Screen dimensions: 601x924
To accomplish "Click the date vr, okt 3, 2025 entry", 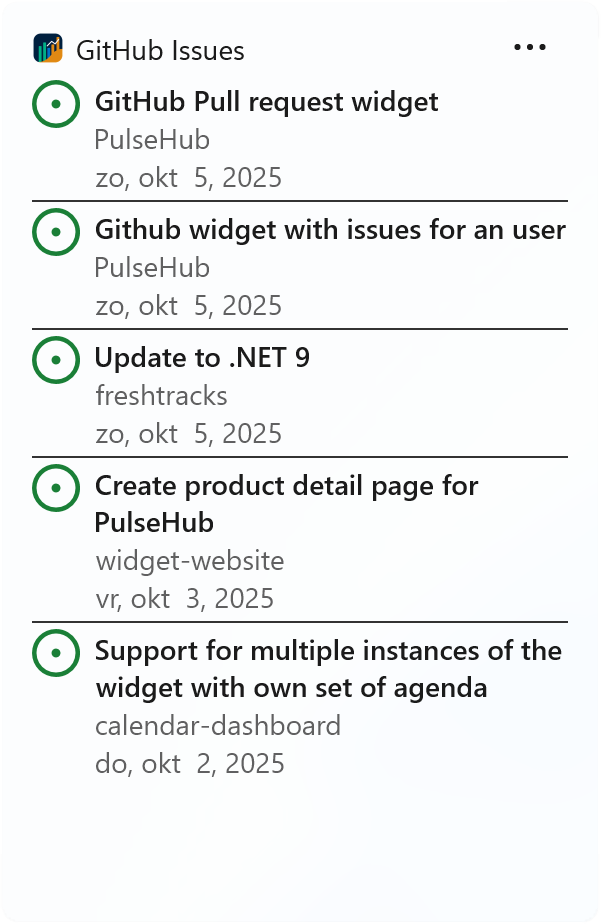I will (183, 599).
